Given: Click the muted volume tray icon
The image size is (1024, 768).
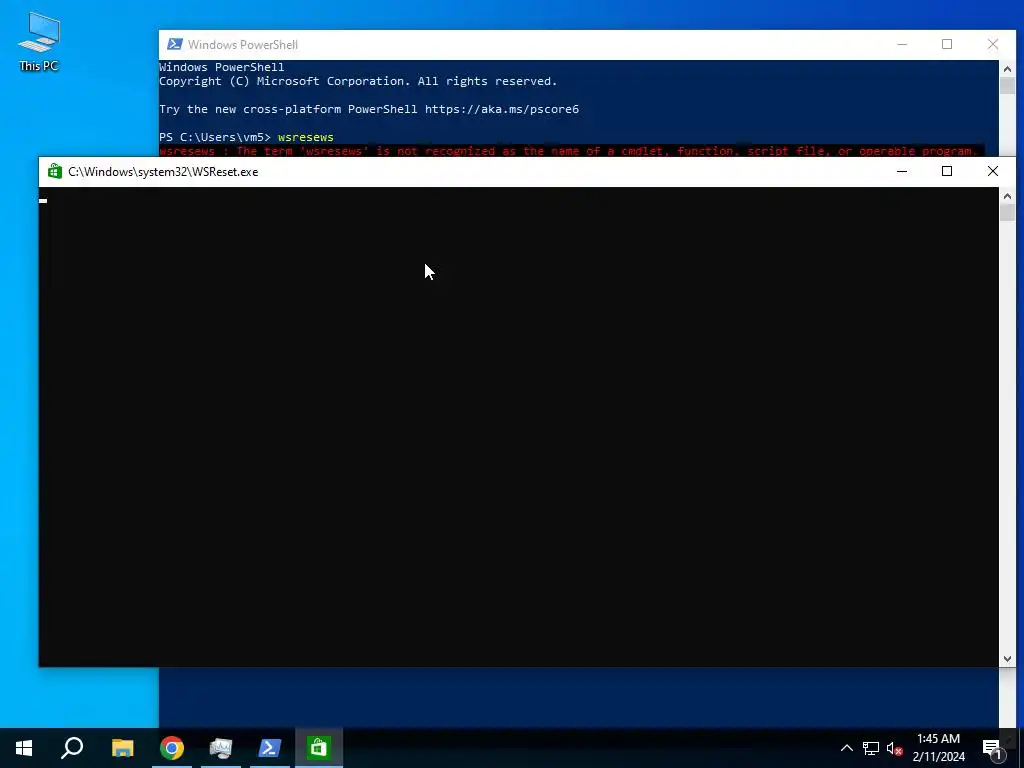Looking at the screenshot, I should pyautogui.click(x=894, y=748).
